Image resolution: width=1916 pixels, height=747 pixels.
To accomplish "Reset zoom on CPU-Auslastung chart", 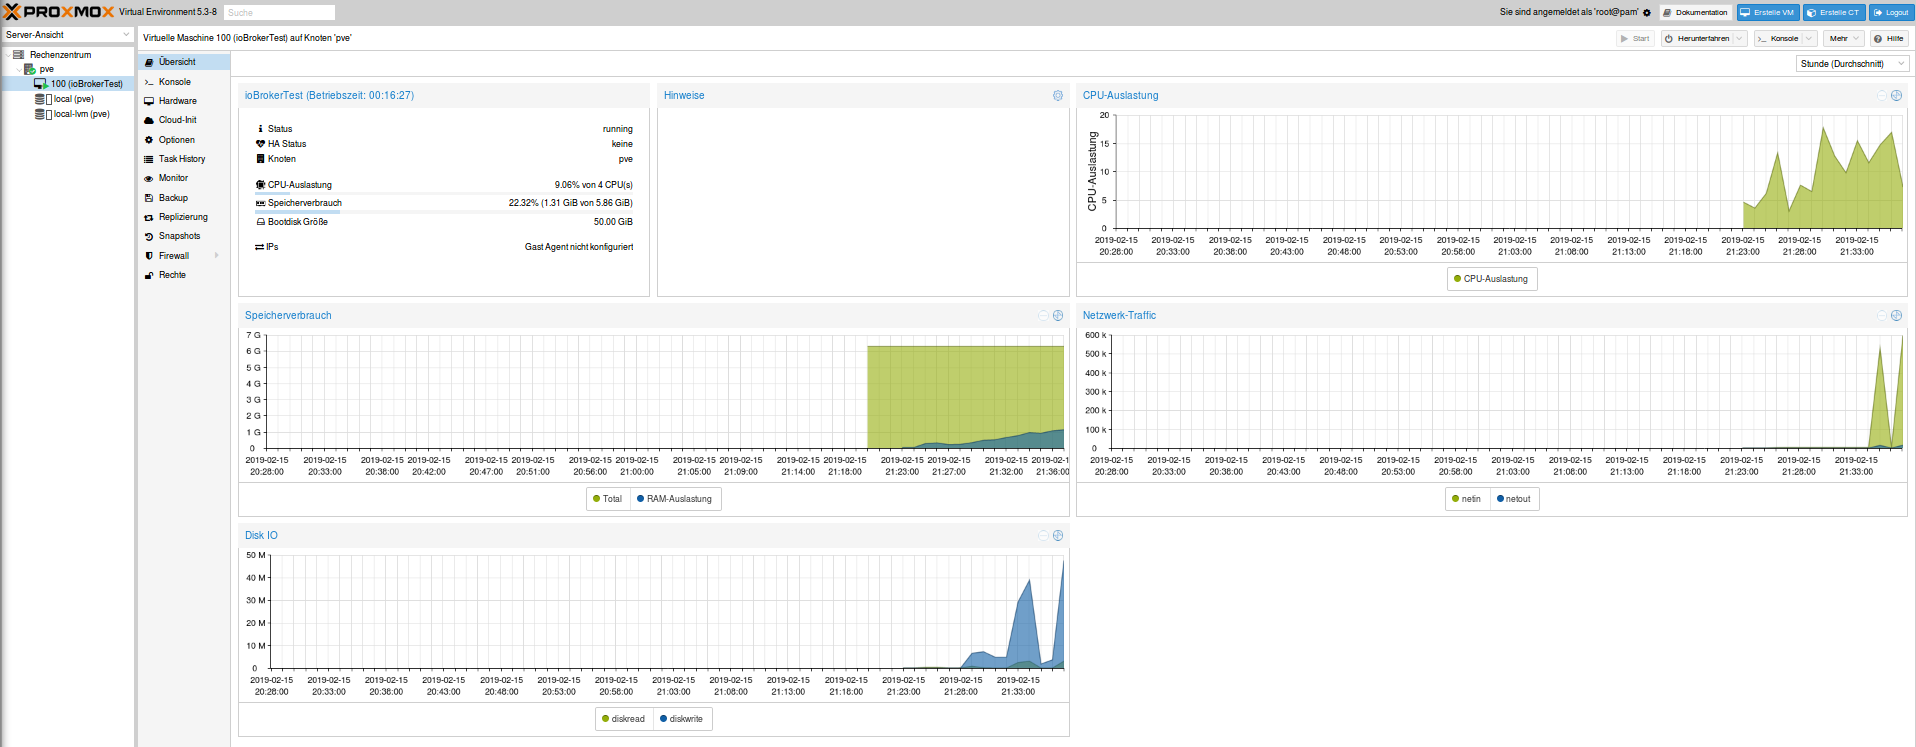I will pos(1896,96).
